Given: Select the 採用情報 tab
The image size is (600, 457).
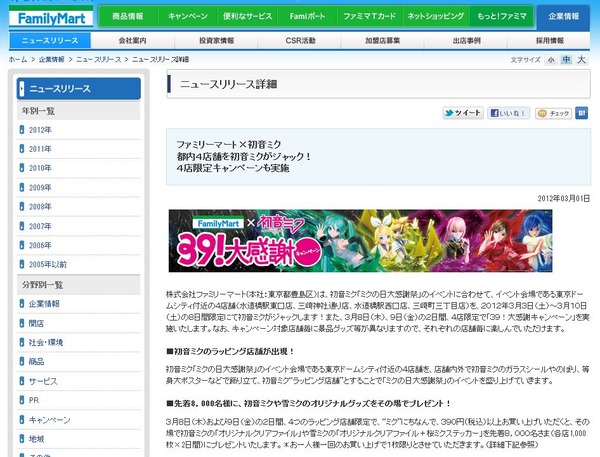Looking at the screenshot, I should click(549, 41).
